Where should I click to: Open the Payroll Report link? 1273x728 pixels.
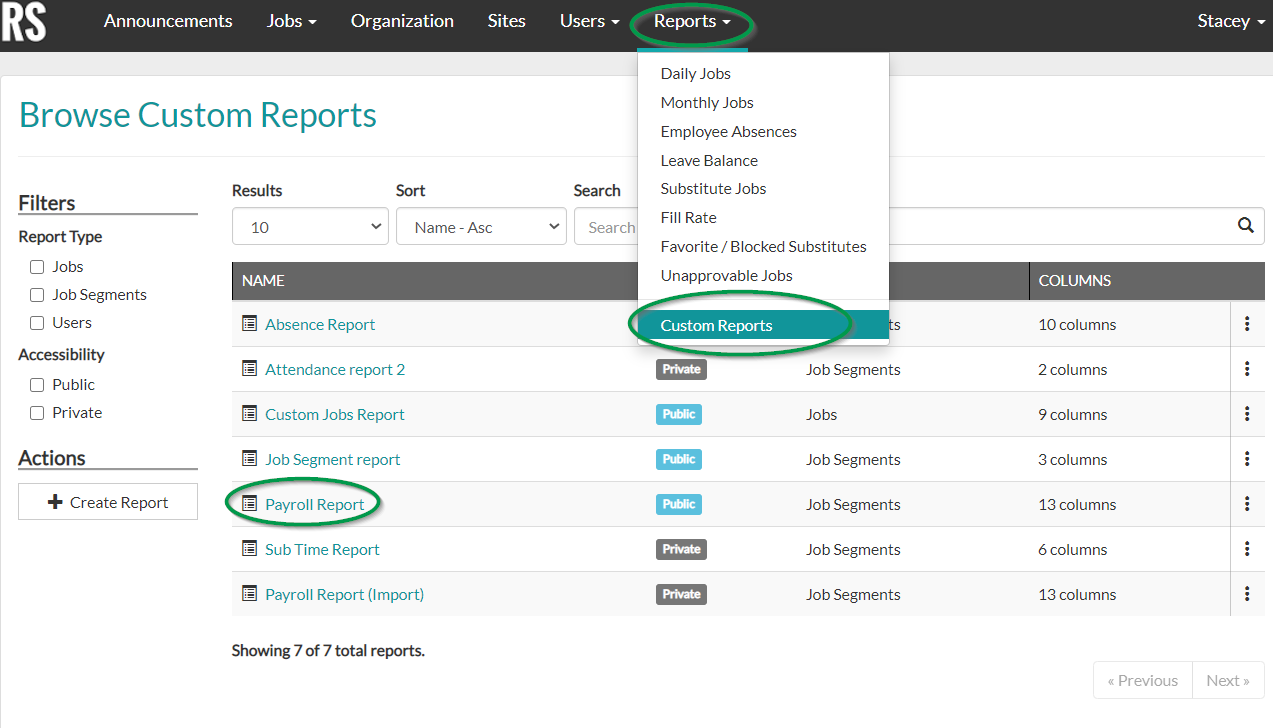pyautogui.click(x=314, y=504)
